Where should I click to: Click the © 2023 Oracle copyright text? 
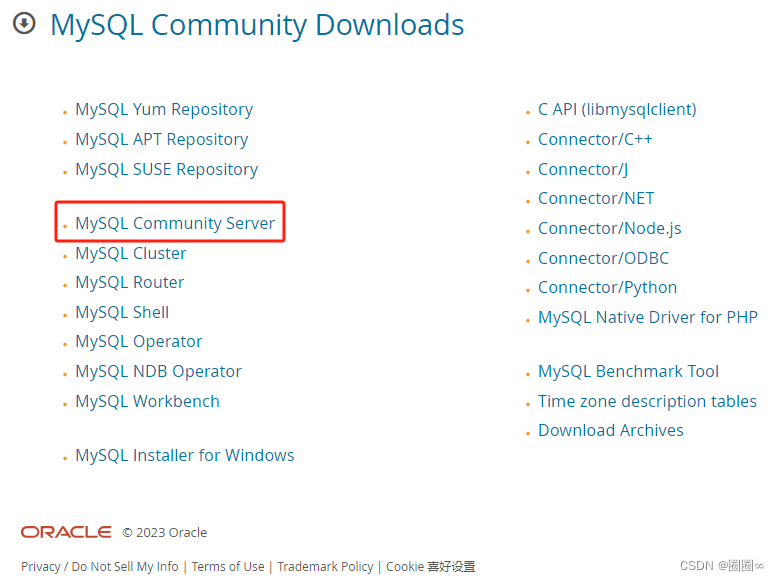[165, 533]
